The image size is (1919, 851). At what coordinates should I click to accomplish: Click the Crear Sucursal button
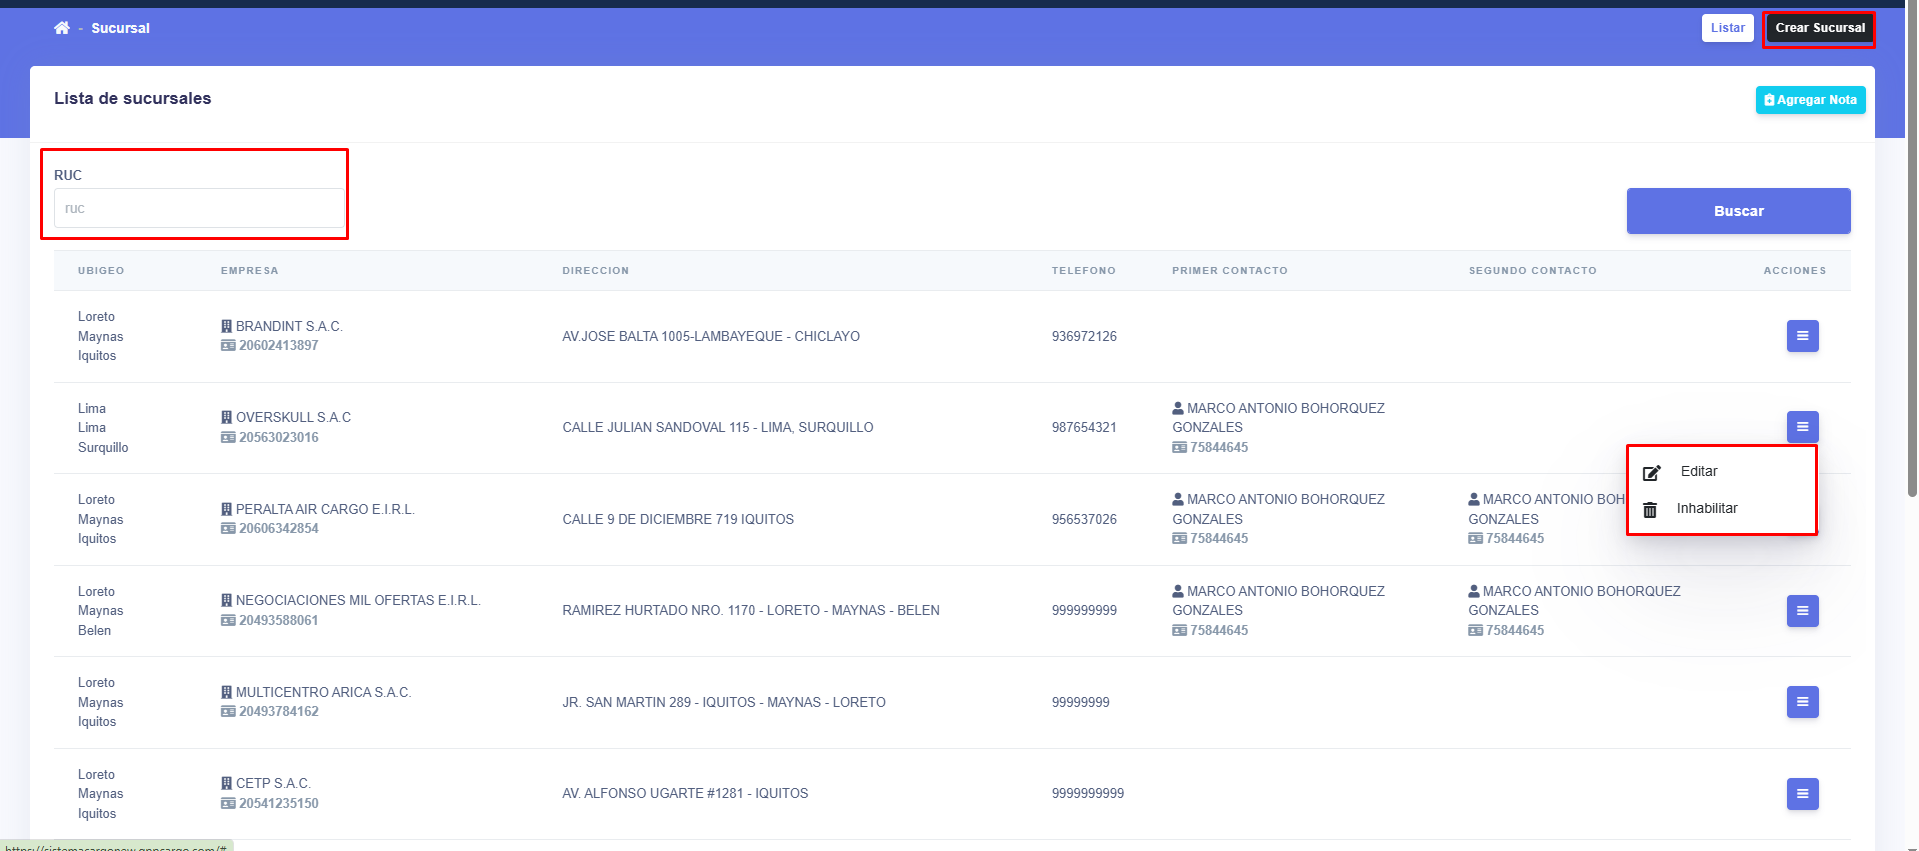click(1819, 28)
